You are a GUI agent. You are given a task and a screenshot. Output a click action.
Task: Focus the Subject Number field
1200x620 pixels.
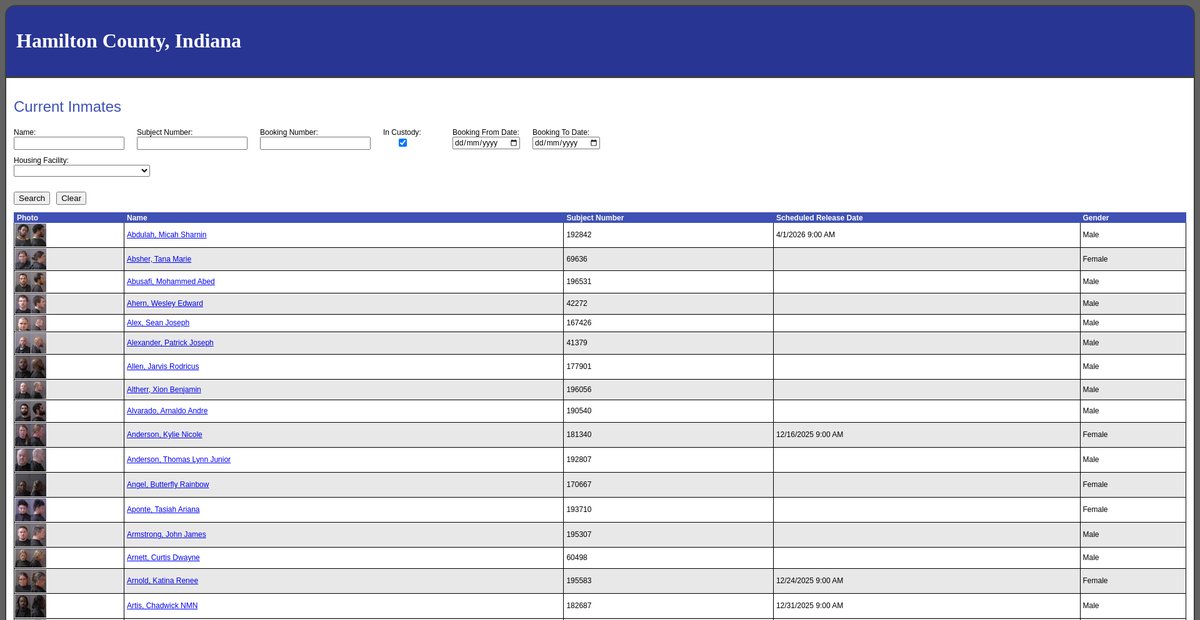(192, 143)
